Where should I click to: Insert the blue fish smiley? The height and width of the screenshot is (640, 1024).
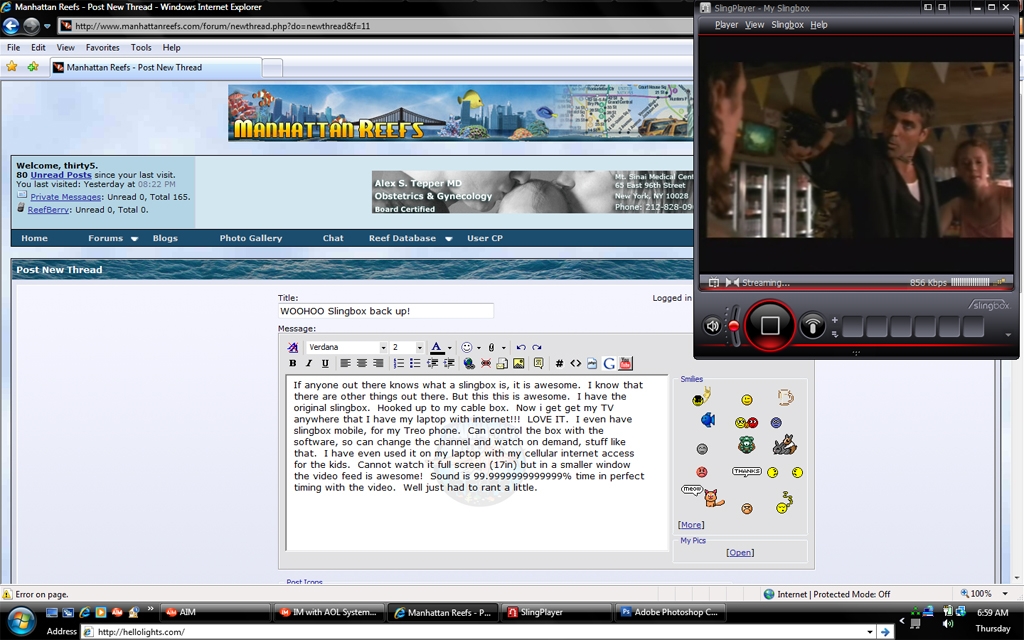click(707, 420)
